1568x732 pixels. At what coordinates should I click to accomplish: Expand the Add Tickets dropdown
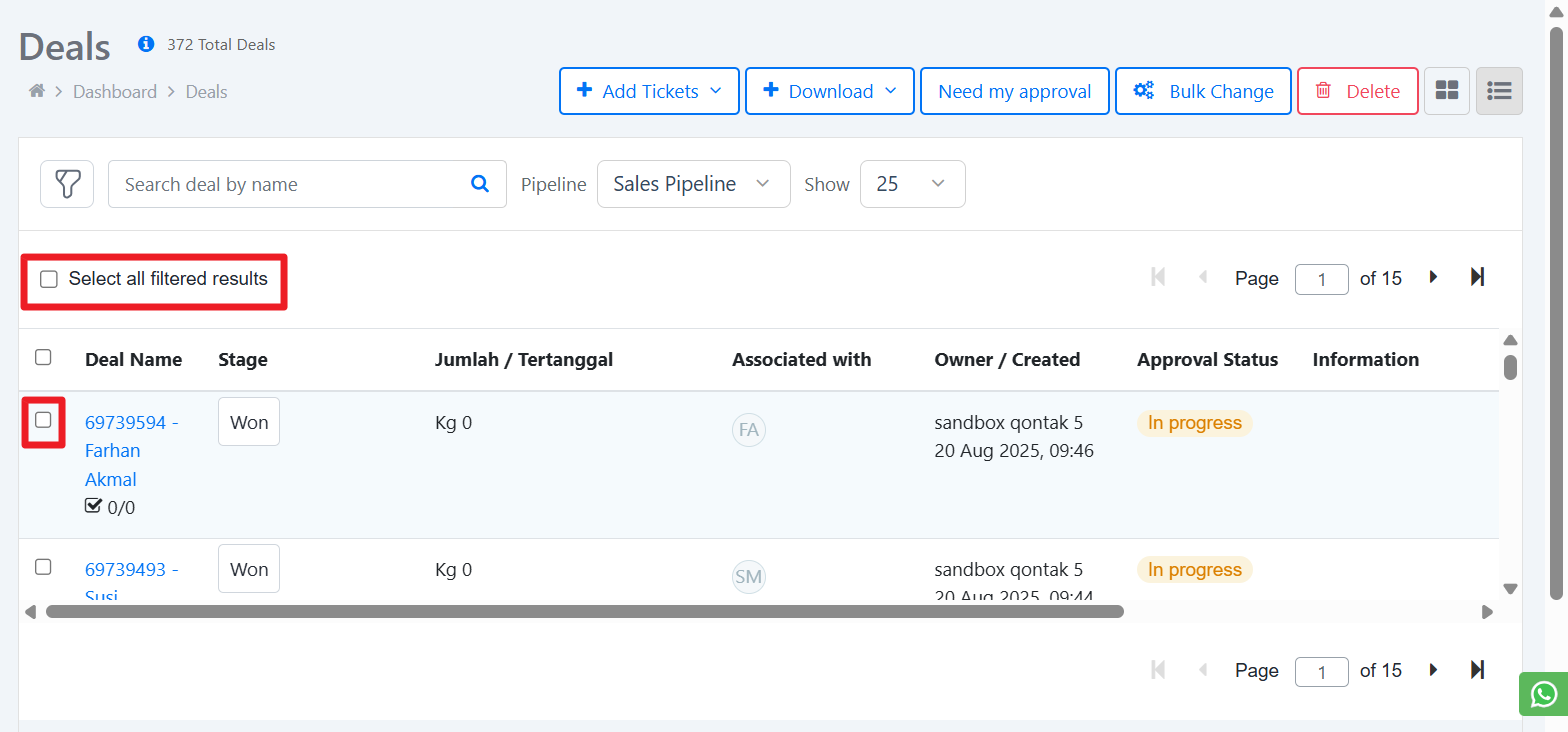[x=649, y=91]
